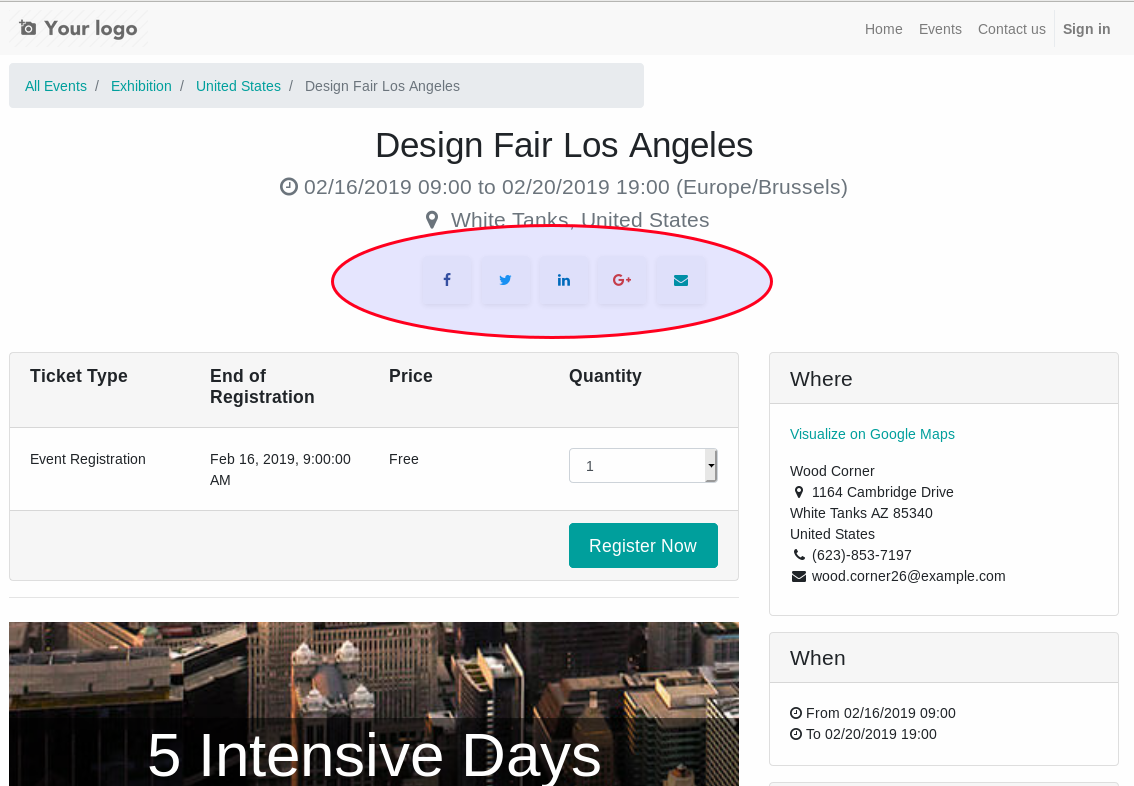This screenshot has width=1134, height=786.
Task: Share event on Twitter
Action: point(506,280)
